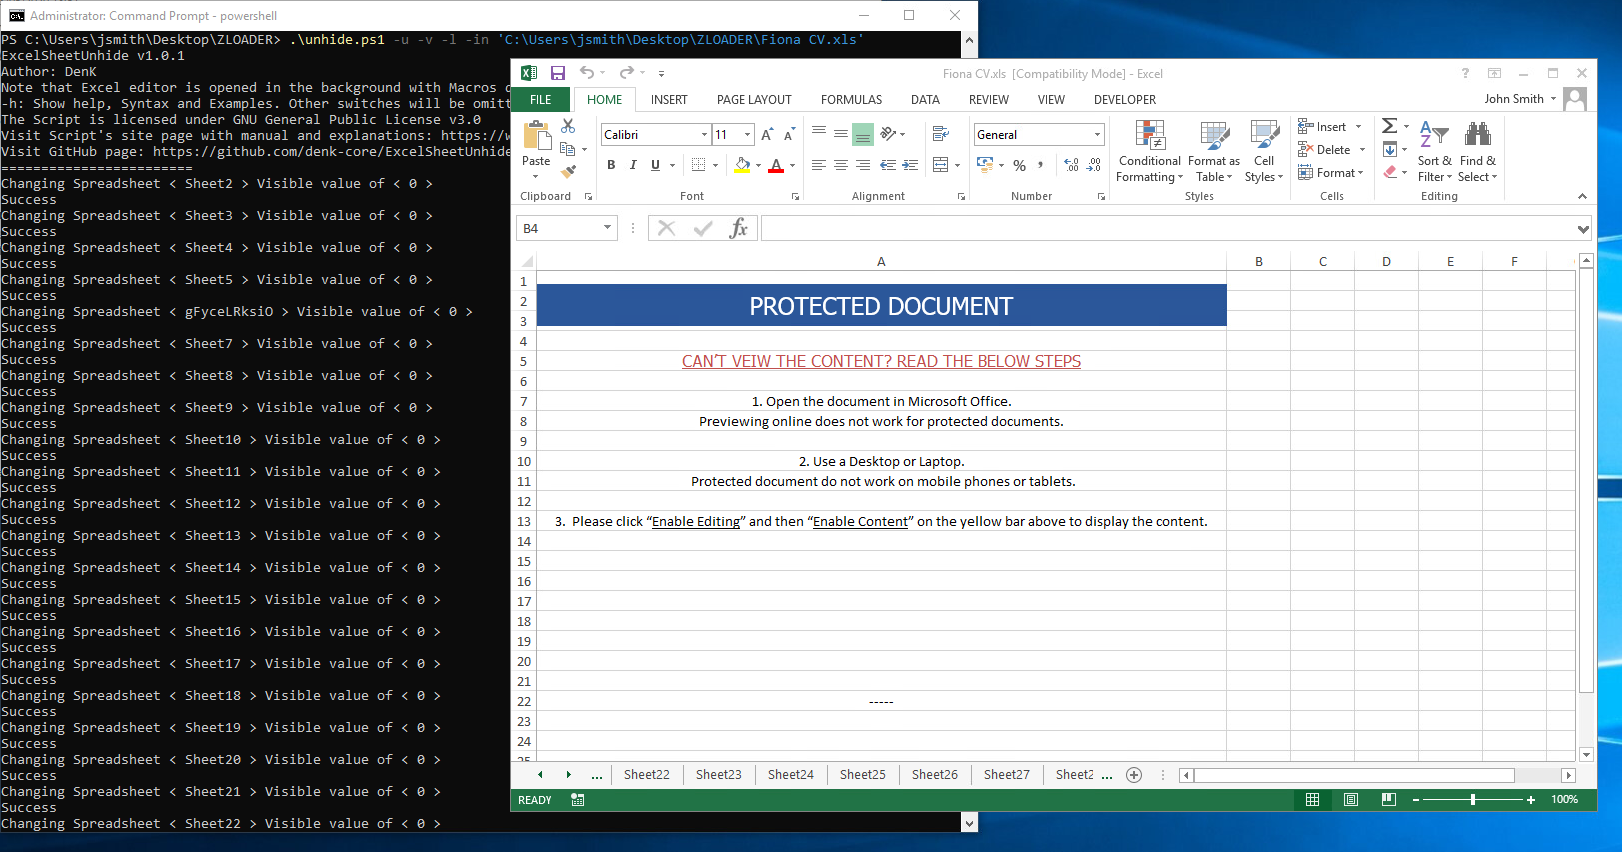Select the Sheet24 worksheet tab
1622x852 pixels.
click(791, 774)
